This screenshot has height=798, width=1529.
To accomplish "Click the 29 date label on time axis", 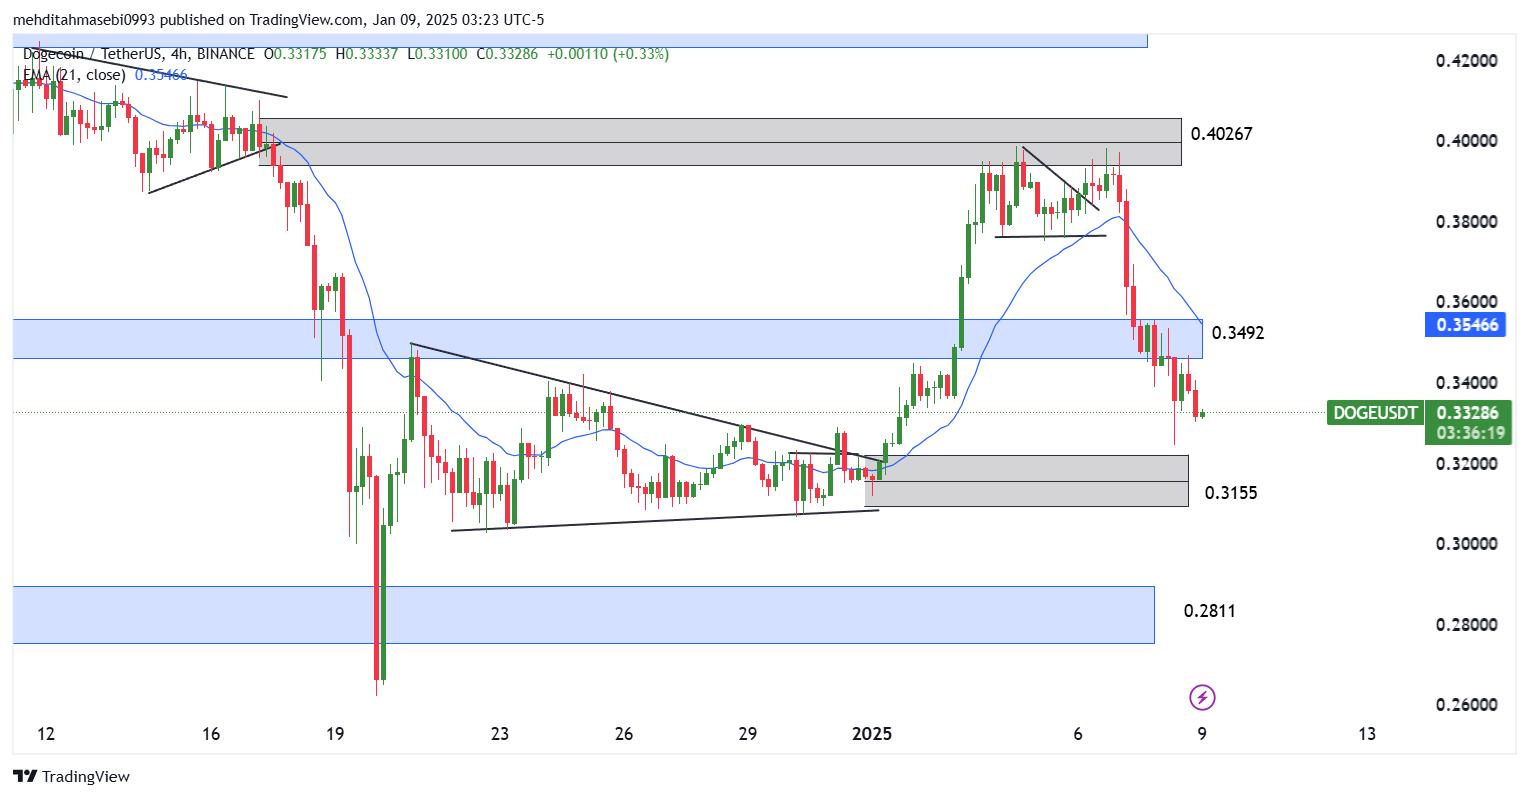I will pyautogui.click(x=748, y=734).
